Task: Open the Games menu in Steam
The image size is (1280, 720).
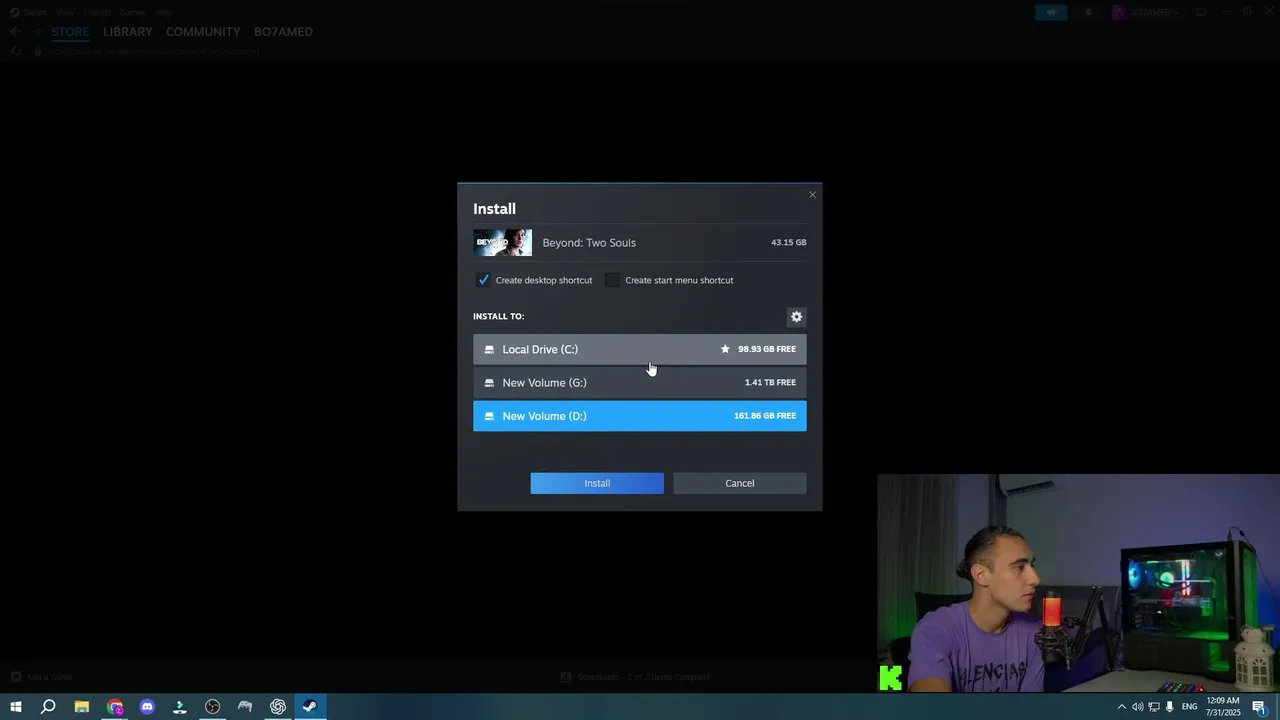Action: pyautogui.click(x=132, y=12)
